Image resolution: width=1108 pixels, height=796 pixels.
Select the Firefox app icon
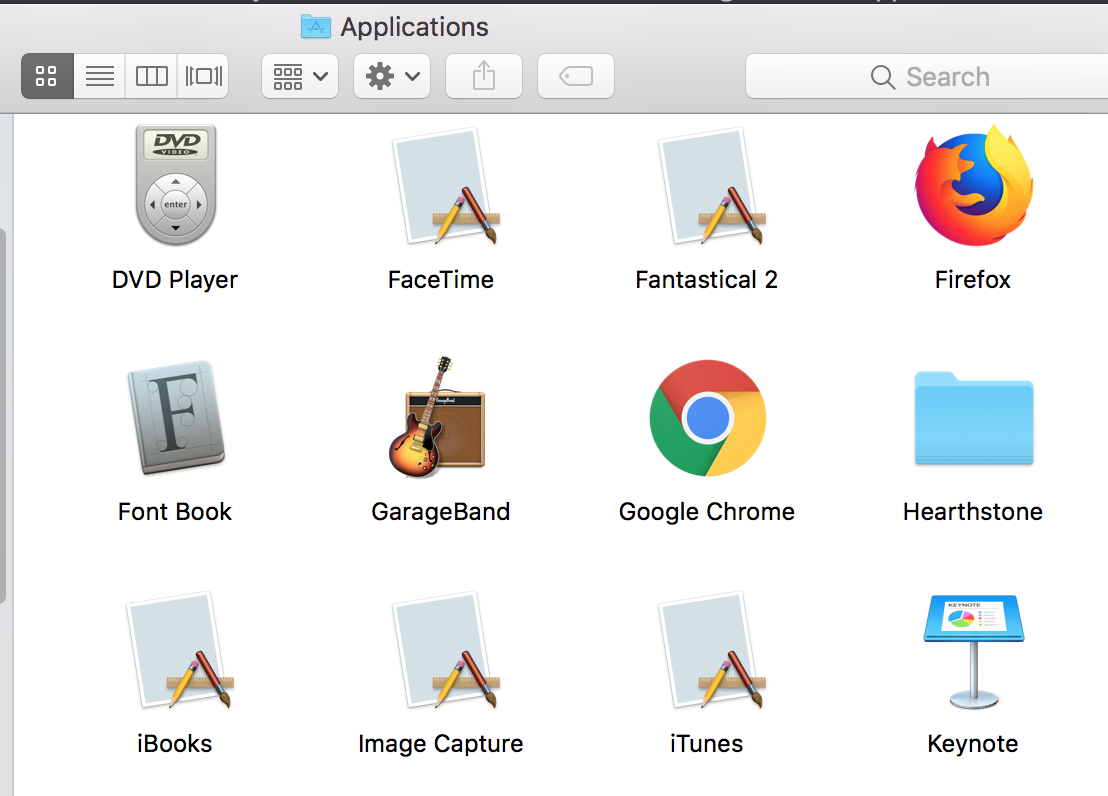click(x=974, y=185)
